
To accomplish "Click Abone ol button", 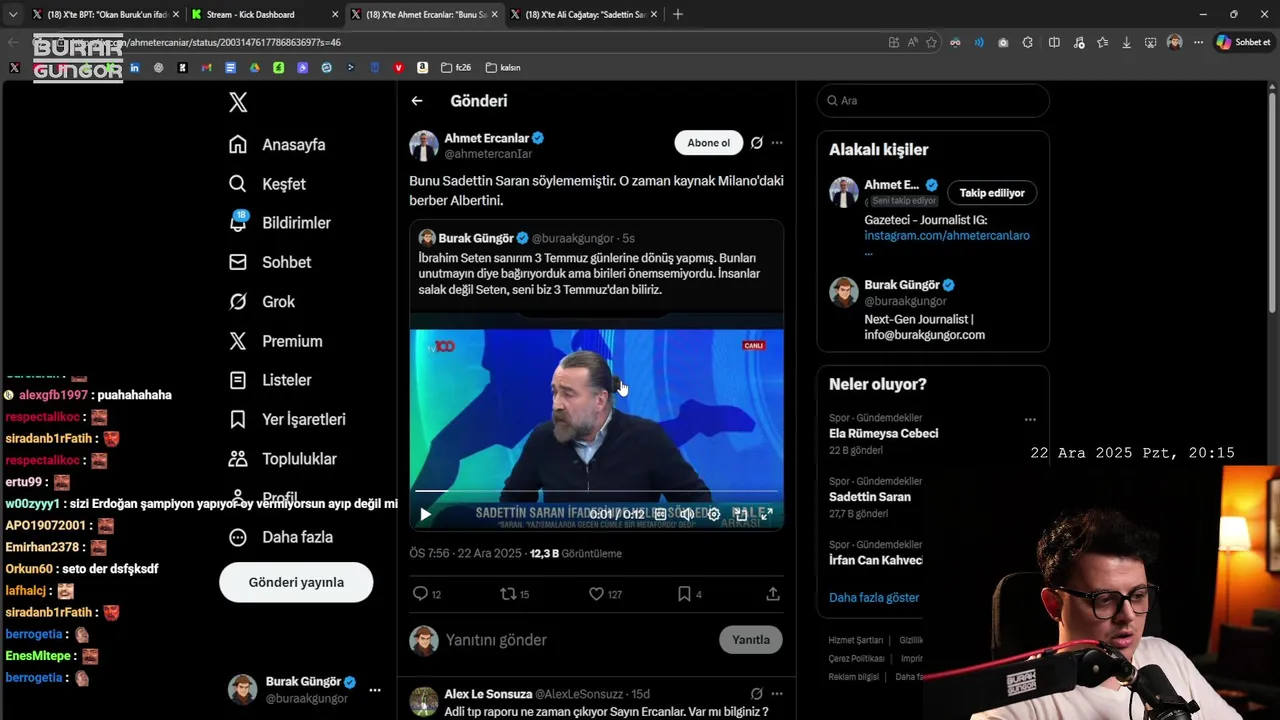I will (709, 143).
